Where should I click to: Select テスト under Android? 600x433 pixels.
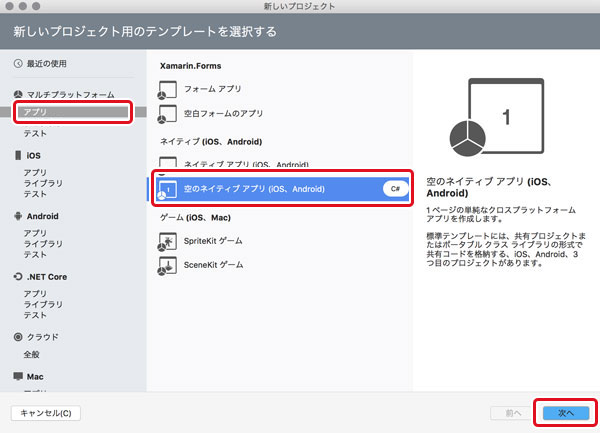point(35,254)
